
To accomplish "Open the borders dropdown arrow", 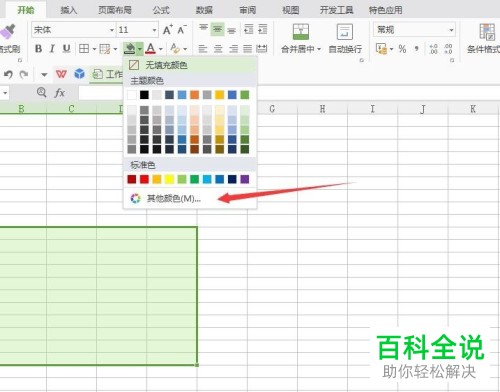I will [94, 49].
